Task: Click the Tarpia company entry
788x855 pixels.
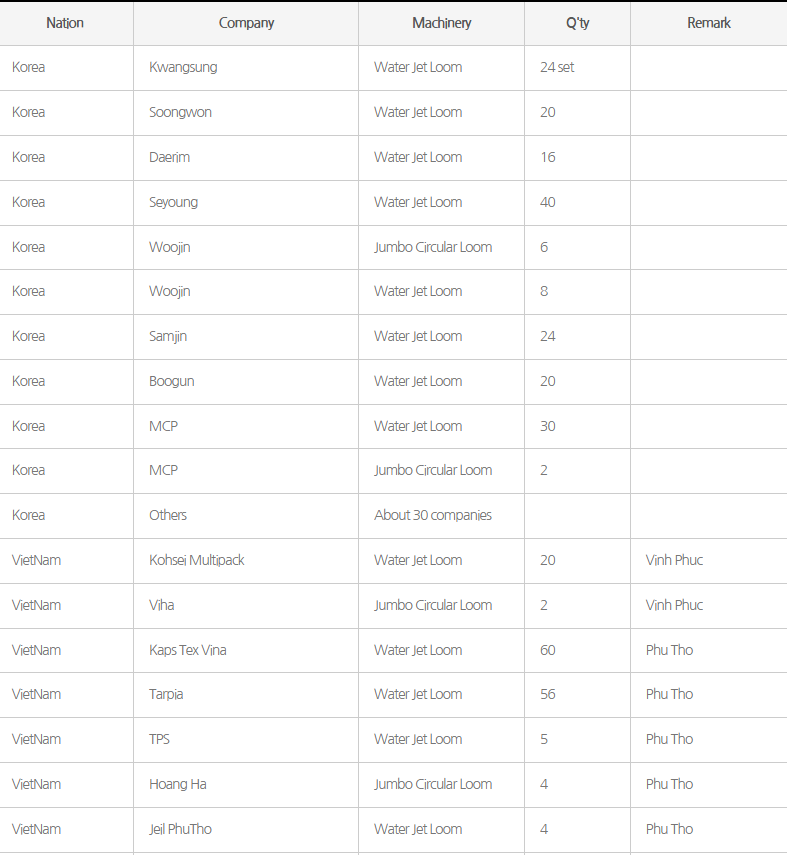Action: coord(166,694)
